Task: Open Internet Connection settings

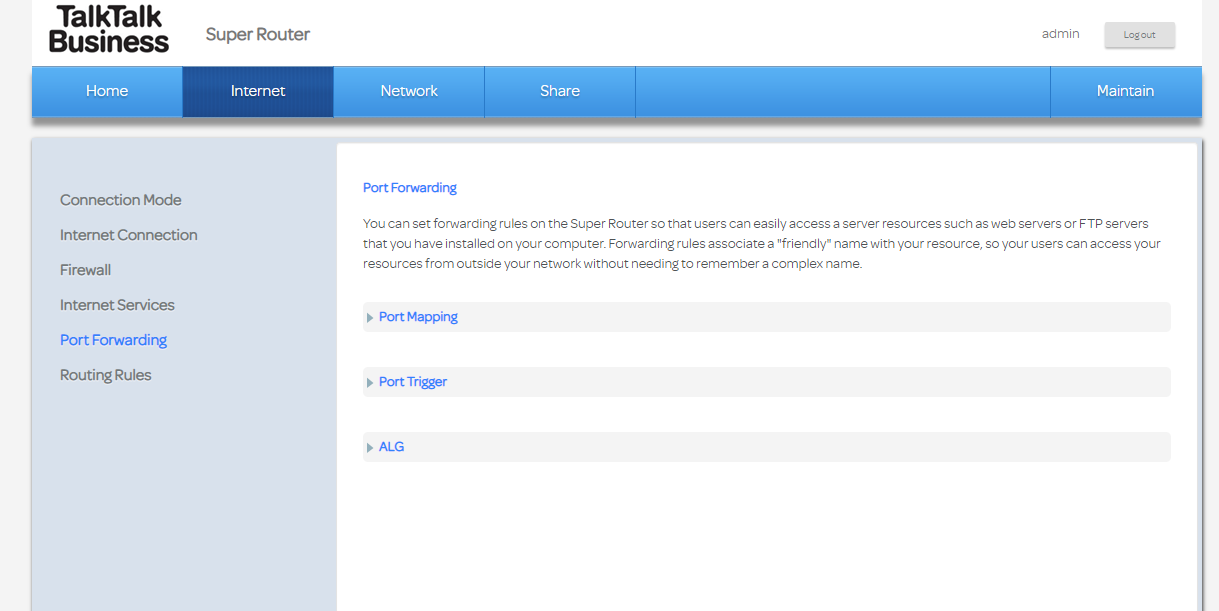Action: [128, 235]
